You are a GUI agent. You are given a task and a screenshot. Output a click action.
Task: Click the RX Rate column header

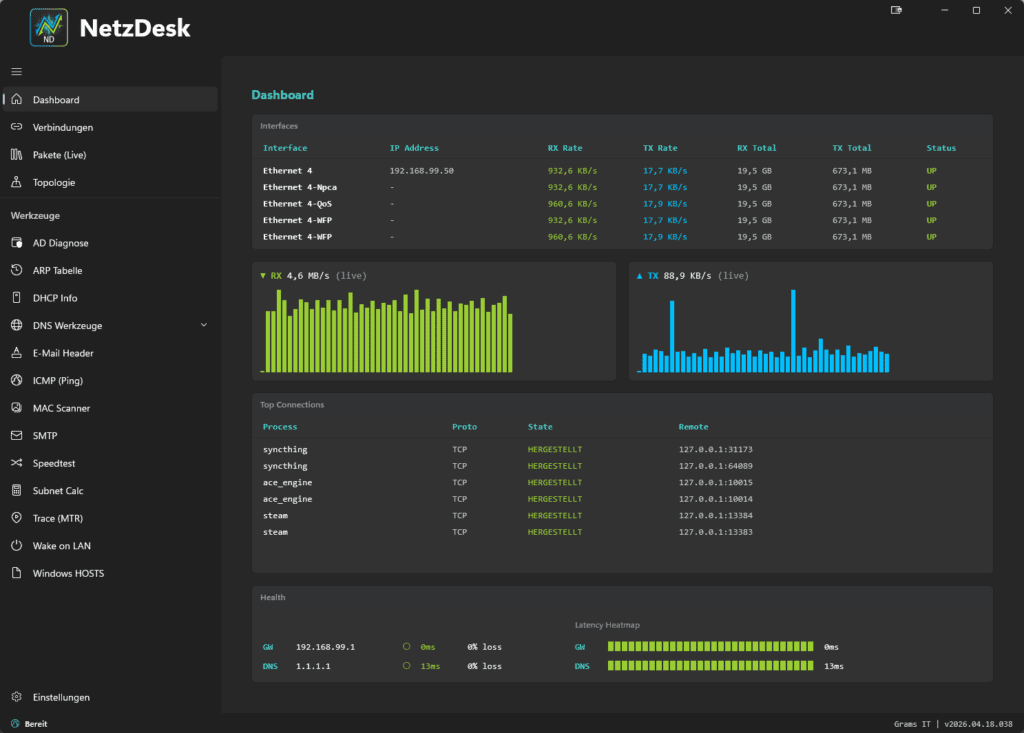point(565,148)
